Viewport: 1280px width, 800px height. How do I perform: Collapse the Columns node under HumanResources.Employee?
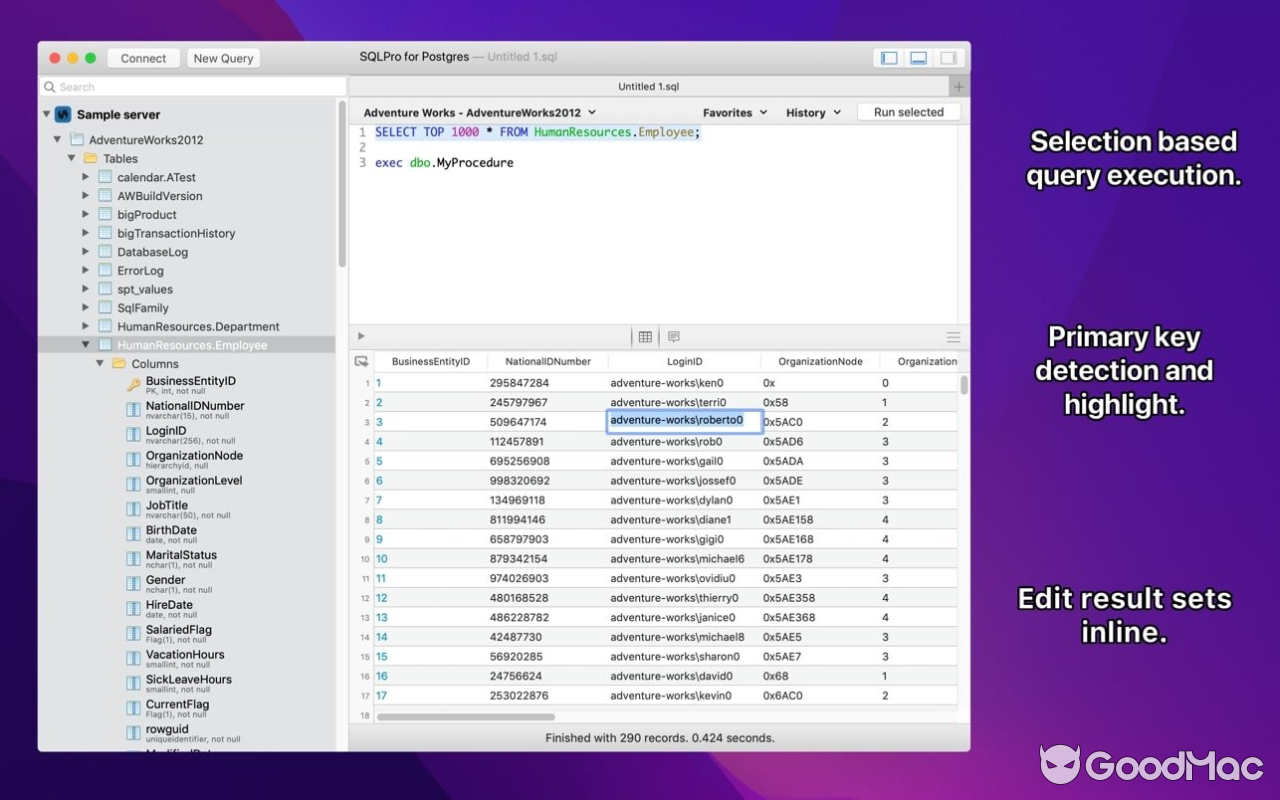pos(99,363)
